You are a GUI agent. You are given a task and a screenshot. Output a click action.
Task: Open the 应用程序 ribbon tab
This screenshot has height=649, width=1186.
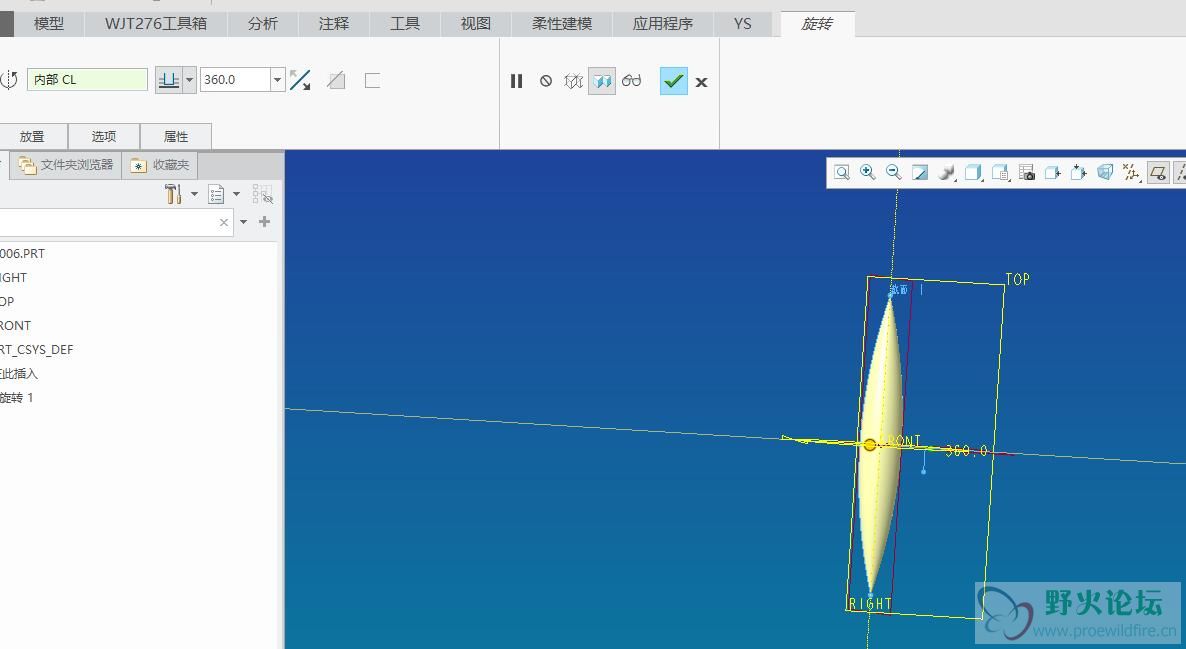coord(663,23)
